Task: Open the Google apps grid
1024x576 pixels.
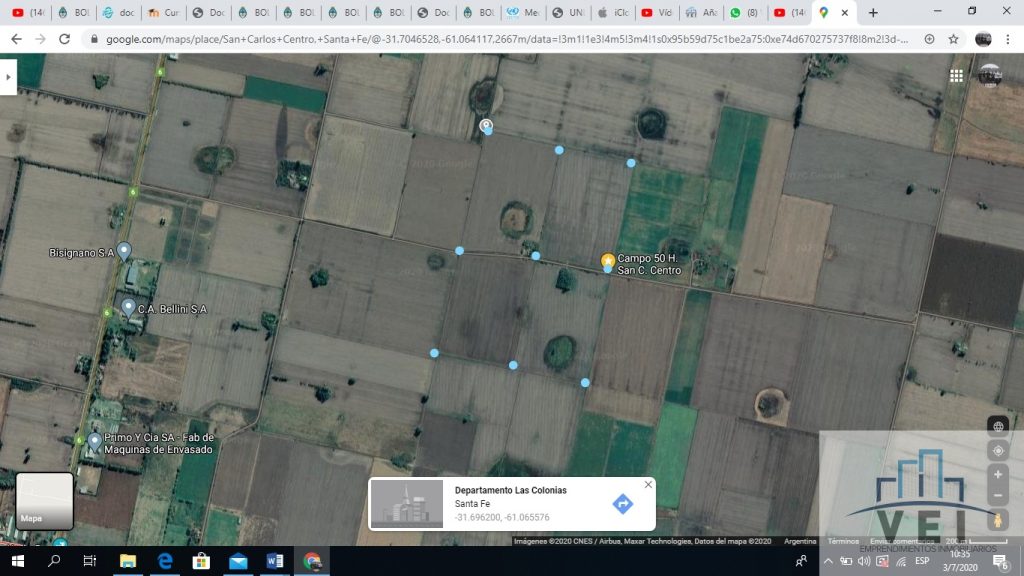Action: [x=956, y=76]
